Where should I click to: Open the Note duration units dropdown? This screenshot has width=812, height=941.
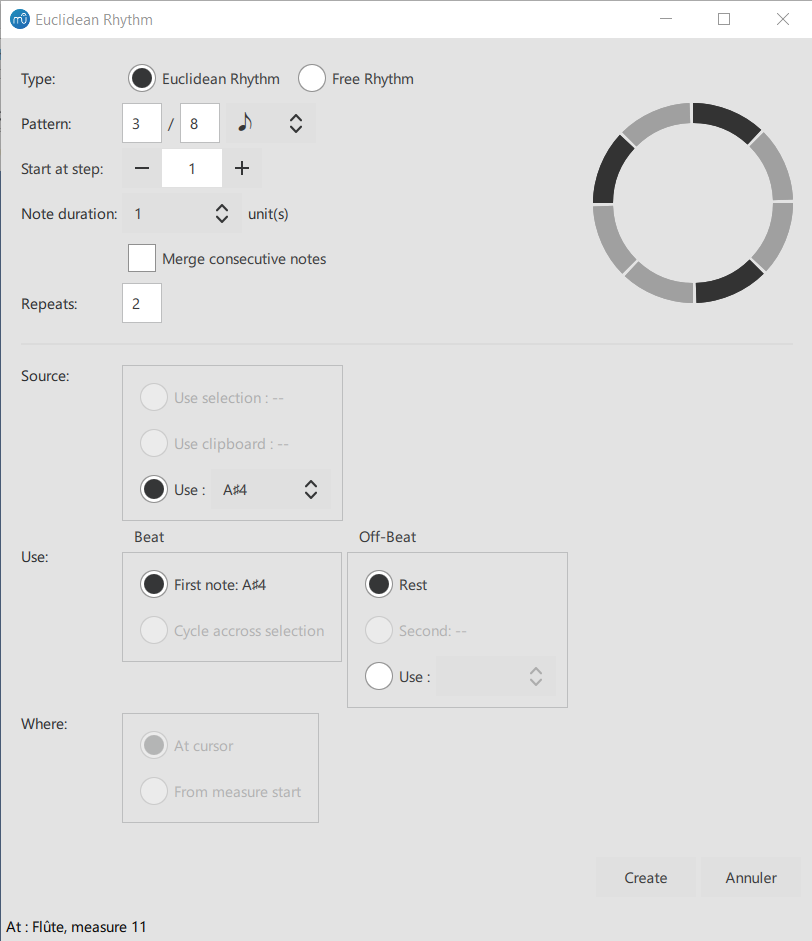point(180,214)
